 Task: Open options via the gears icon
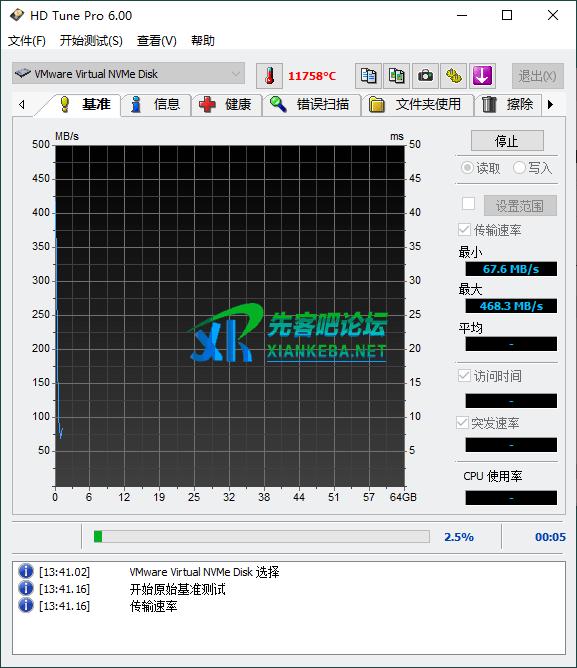[x=453, y=76]
